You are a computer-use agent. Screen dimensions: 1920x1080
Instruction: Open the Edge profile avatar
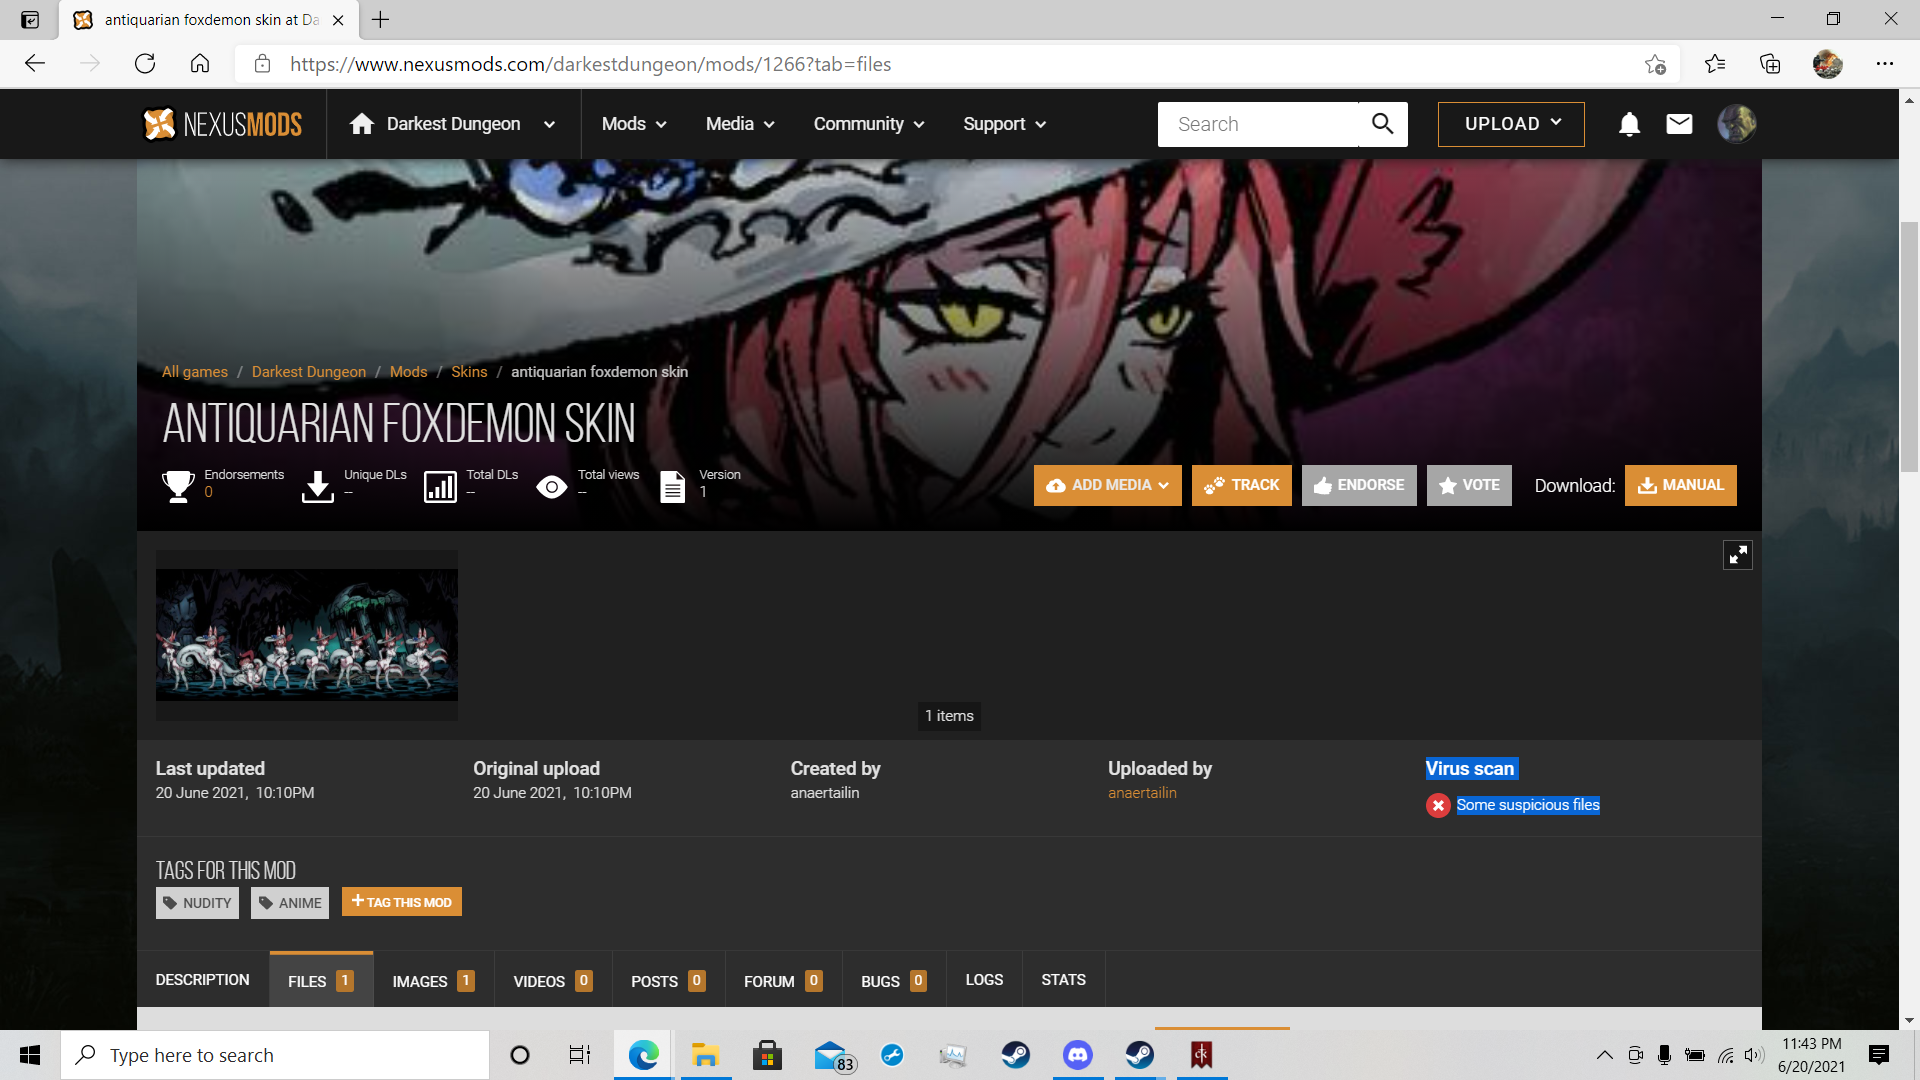pos(1827,64)
